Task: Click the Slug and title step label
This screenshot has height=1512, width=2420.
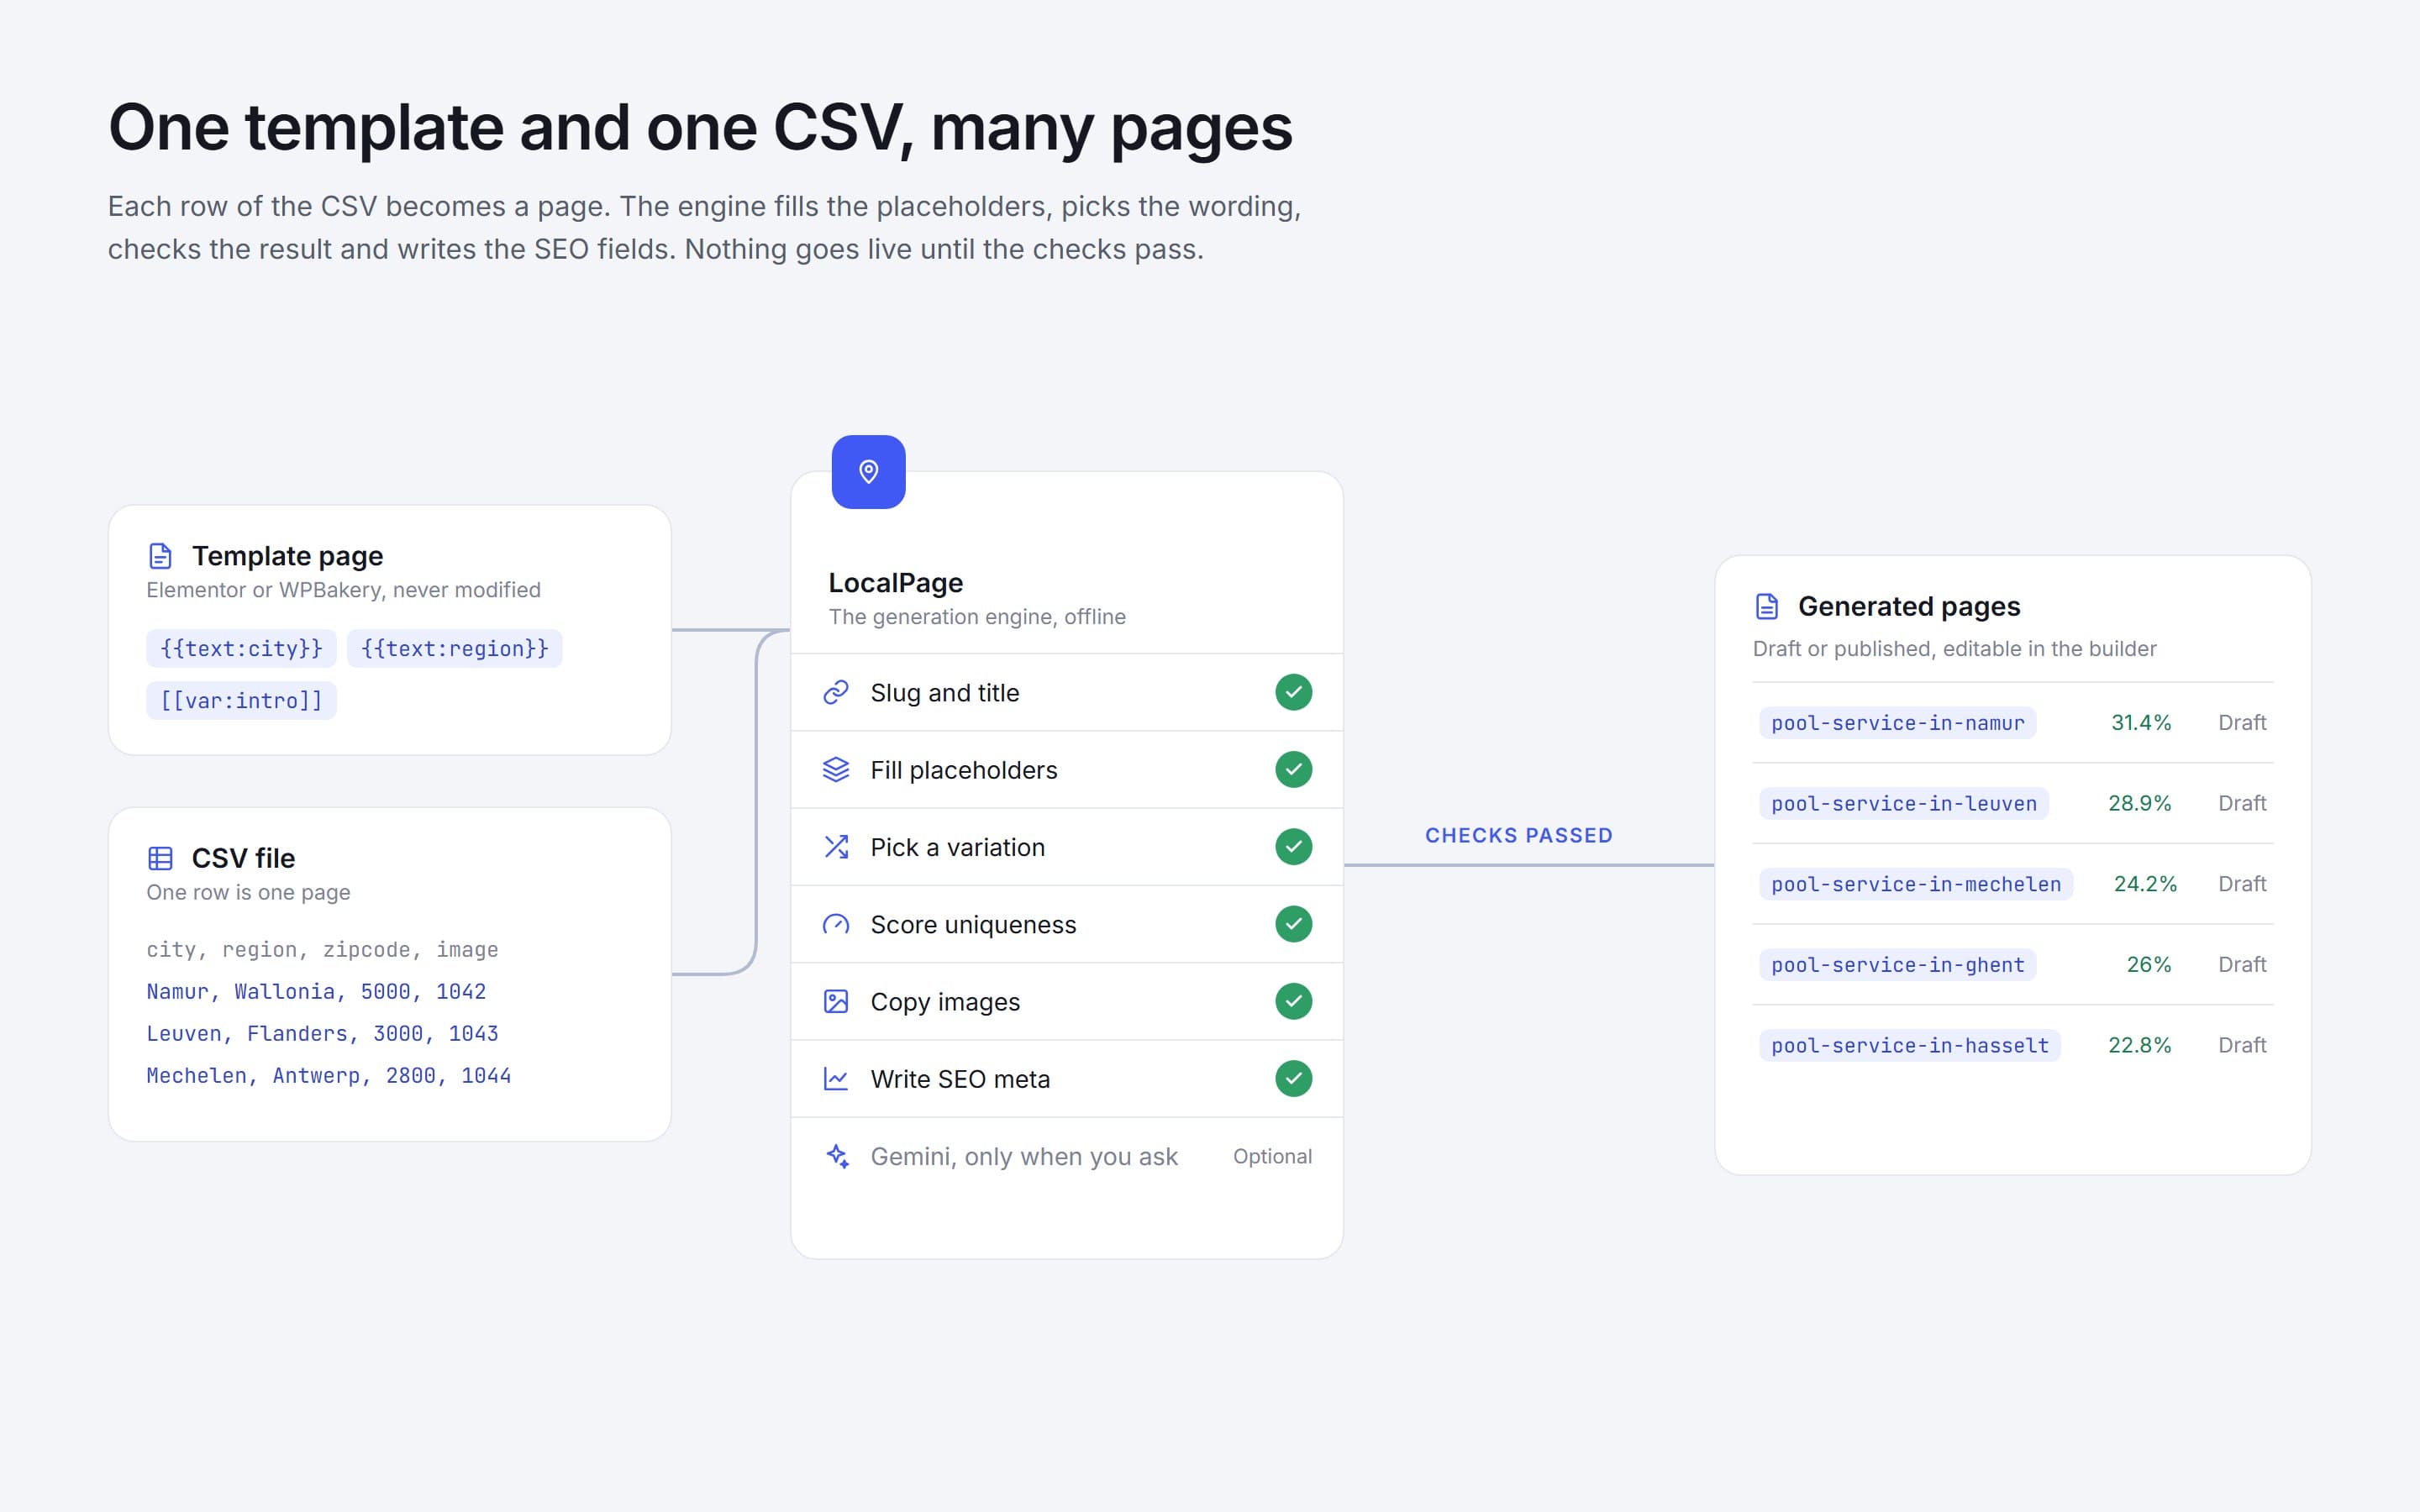Action: [944, 692]
